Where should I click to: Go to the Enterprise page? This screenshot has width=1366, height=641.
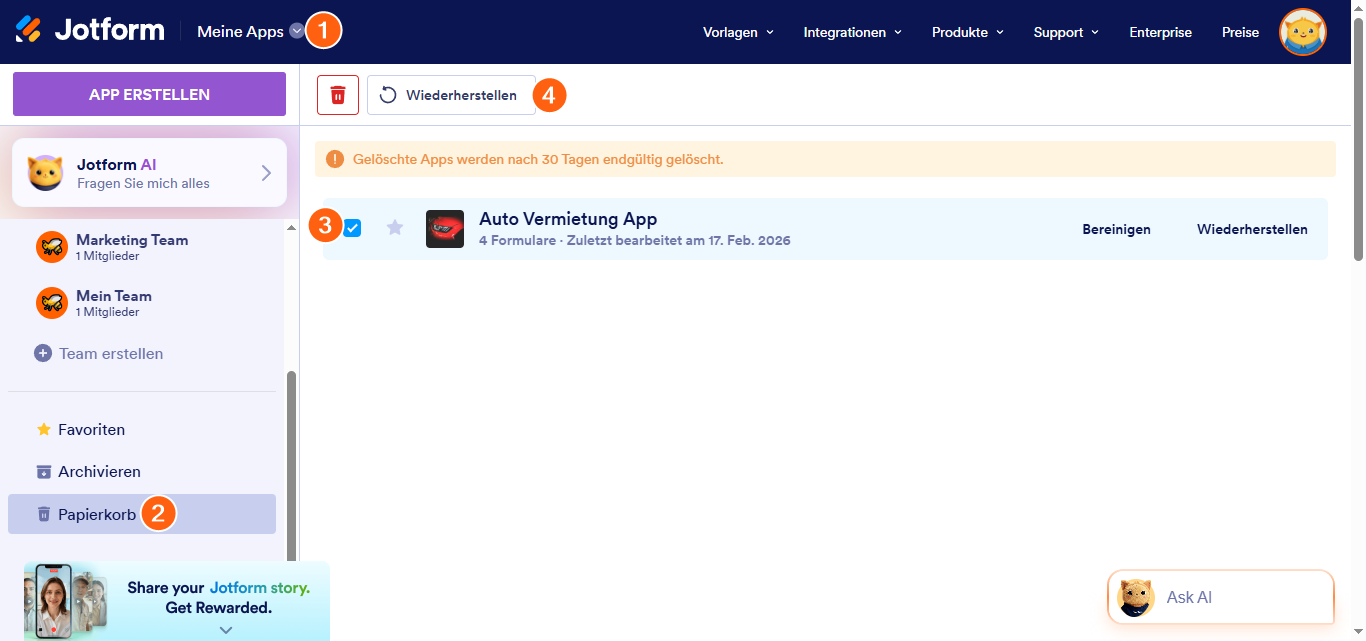(x=1160, y=32)
